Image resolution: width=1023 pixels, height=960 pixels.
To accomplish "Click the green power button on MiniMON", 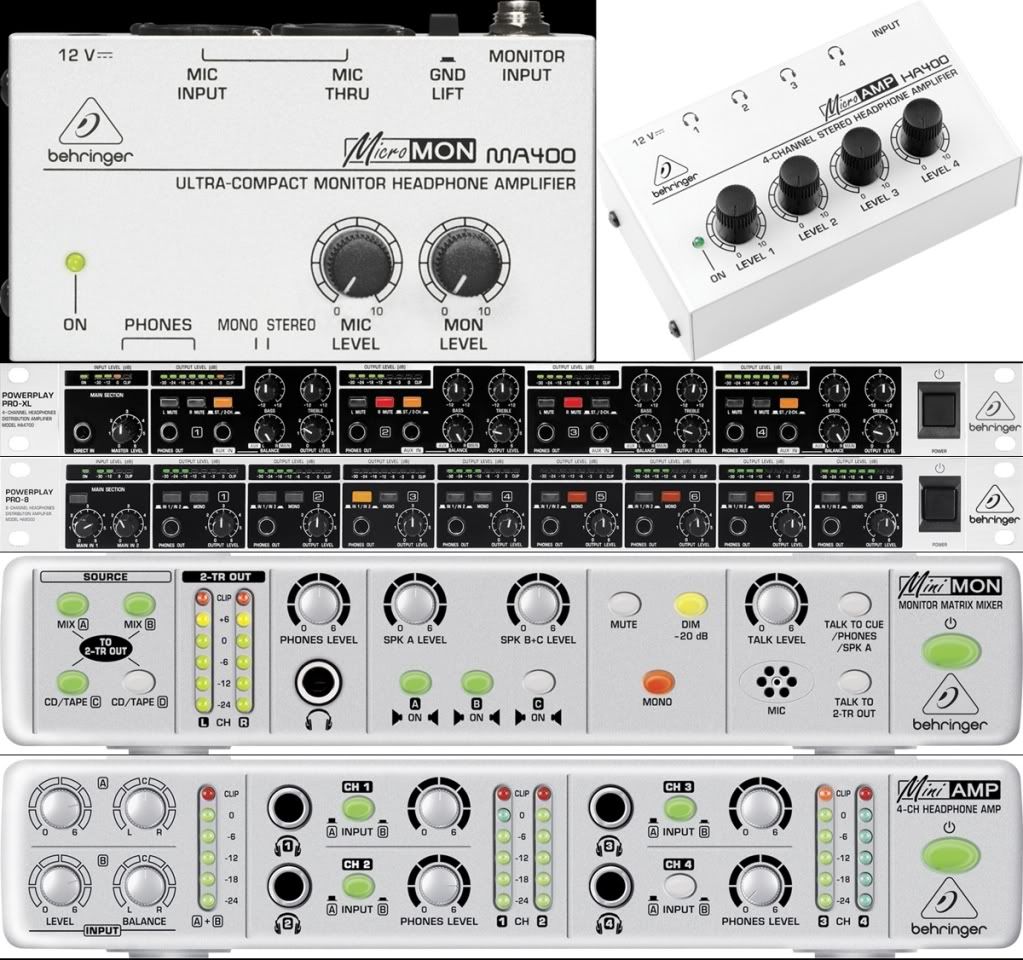I will click(951, 651).
